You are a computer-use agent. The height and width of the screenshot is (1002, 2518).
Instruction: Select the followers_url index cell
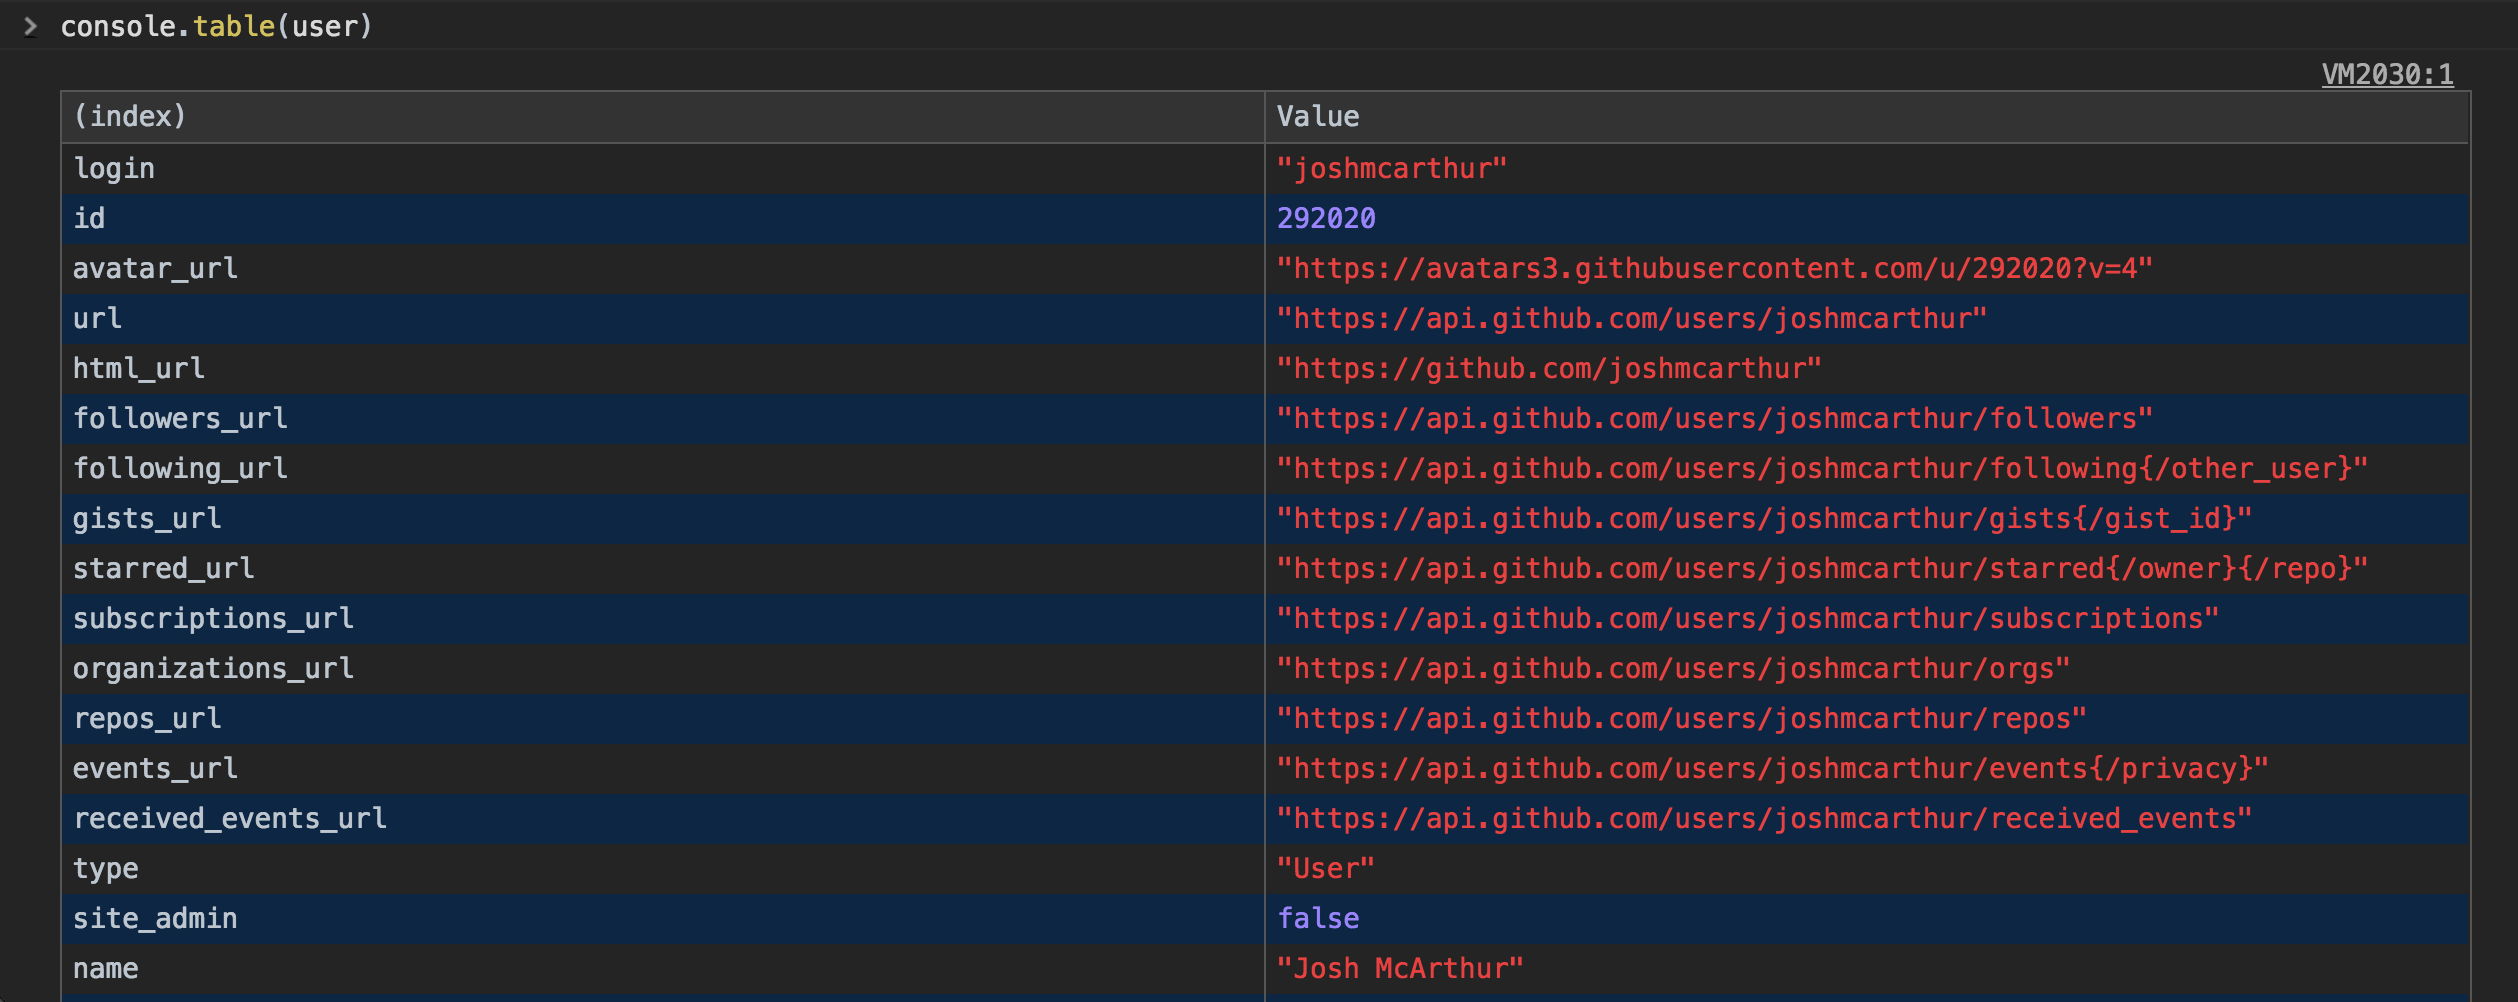click(x=663, y=419)
